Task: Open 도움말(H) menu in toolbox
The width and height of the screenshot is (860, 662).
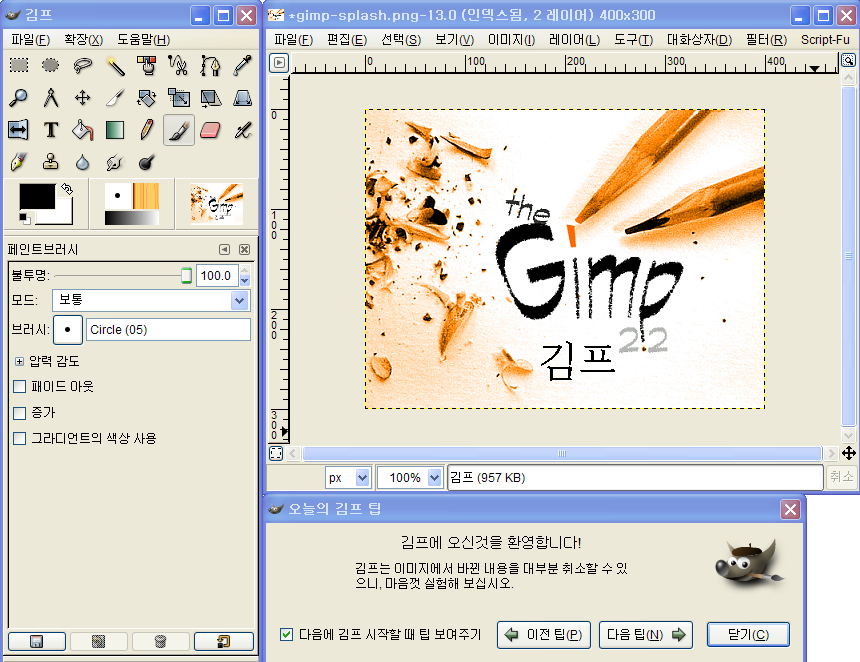Action: (143, 39)
